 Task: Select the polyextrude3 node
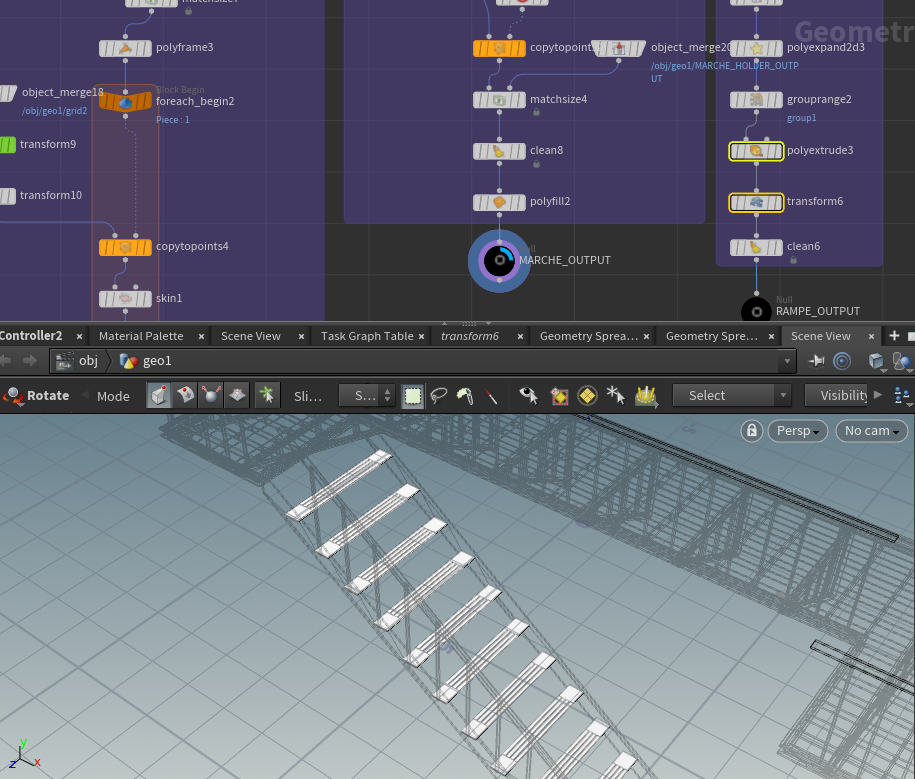tap(756, 151)
